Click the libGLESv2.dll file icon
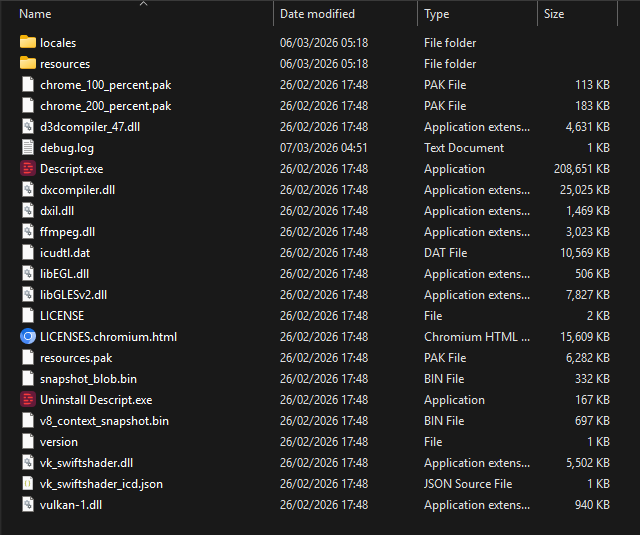The image size is (640, 535). (28, 295)
